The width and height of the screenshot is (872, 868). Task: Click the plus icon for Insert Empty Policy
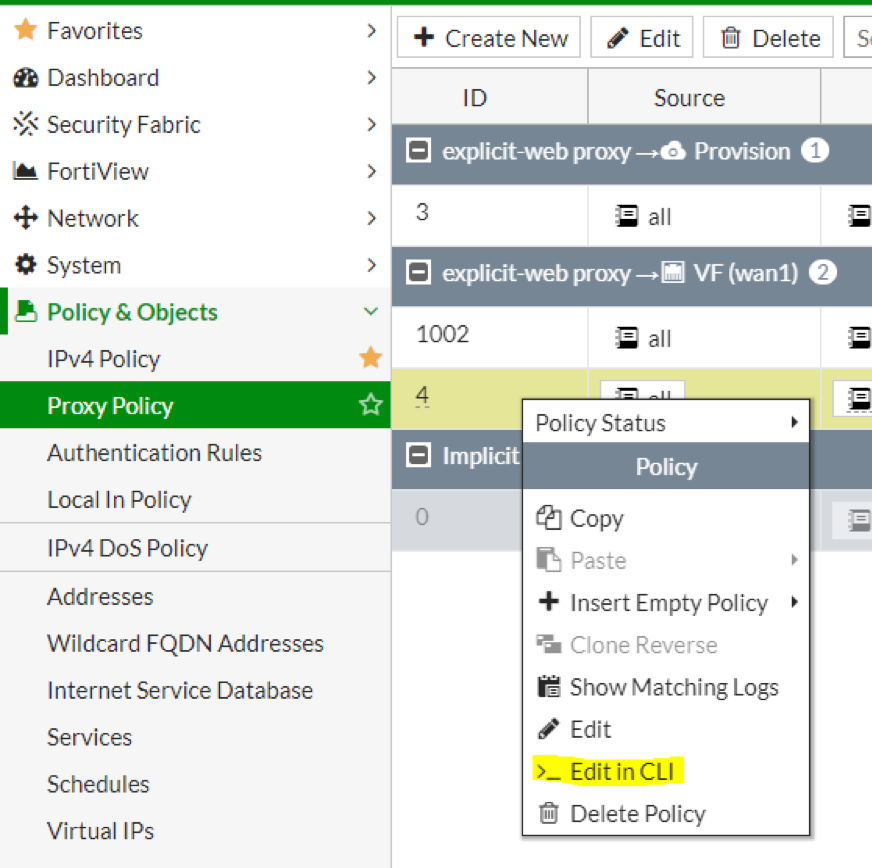(x=549, y=601)
